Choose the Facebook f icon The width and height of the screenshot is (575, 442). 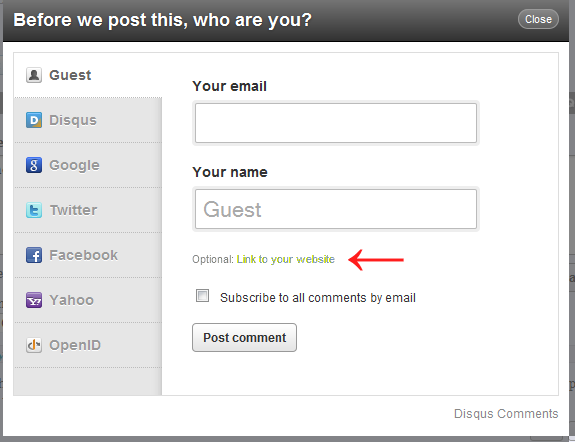(x=34, y=255)
